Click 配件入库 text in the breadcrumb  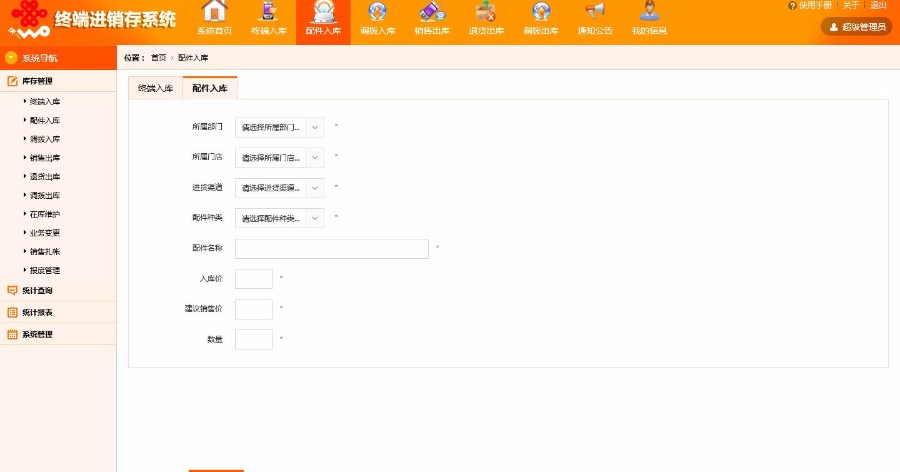[193, 58]
